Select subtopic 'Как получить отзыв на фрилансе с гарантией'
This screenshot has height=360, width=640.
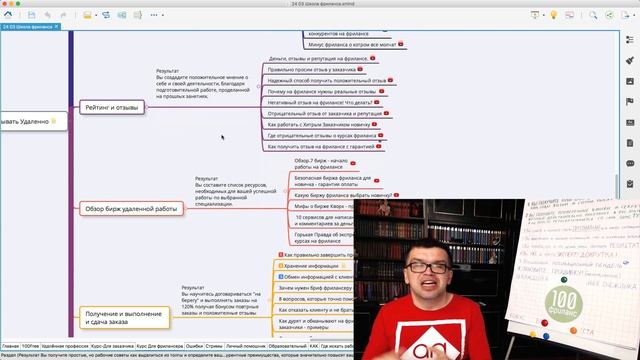321,147
